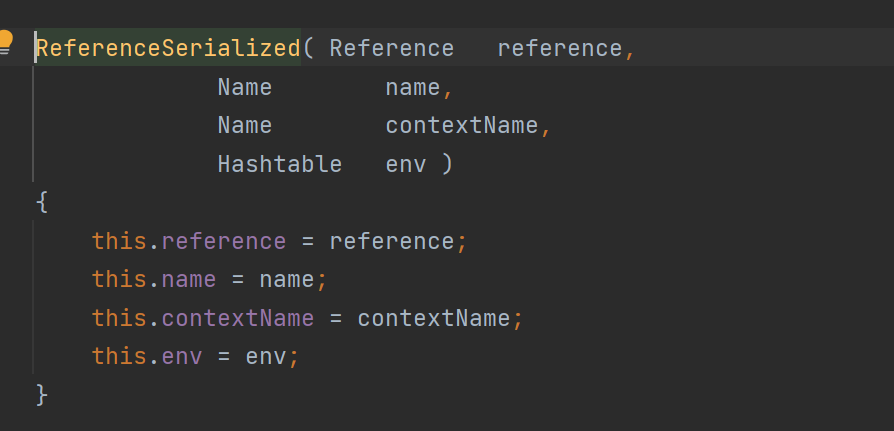Click the closing curly brace
Image resolution: width=894 pixels, height=431 pixels.
click(x=41, y=394)
